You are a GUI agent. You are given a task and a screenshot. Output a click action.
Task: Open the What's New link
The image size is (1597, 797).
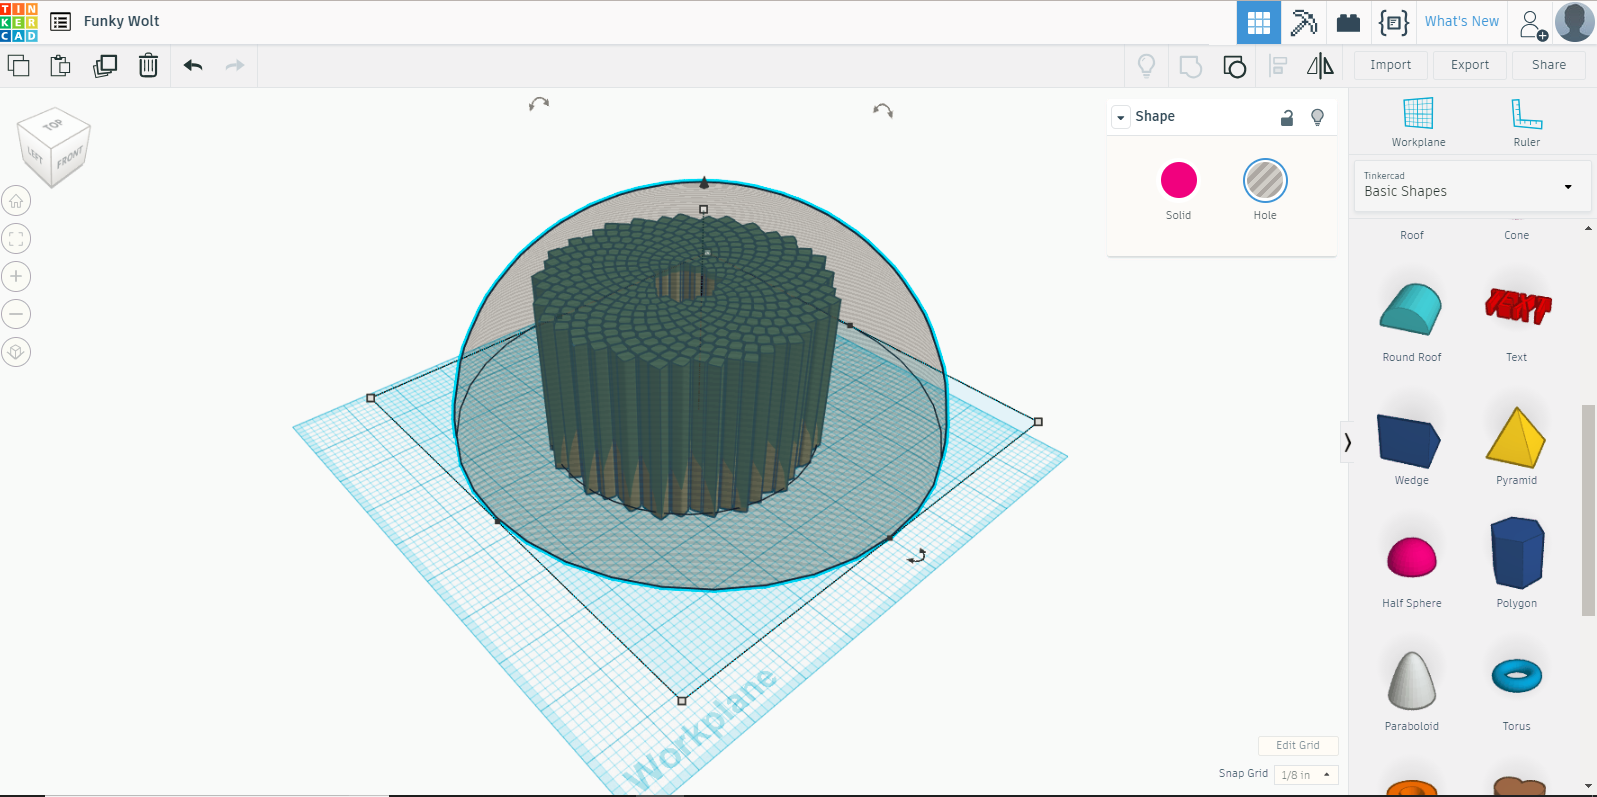tap(1461, 21)
